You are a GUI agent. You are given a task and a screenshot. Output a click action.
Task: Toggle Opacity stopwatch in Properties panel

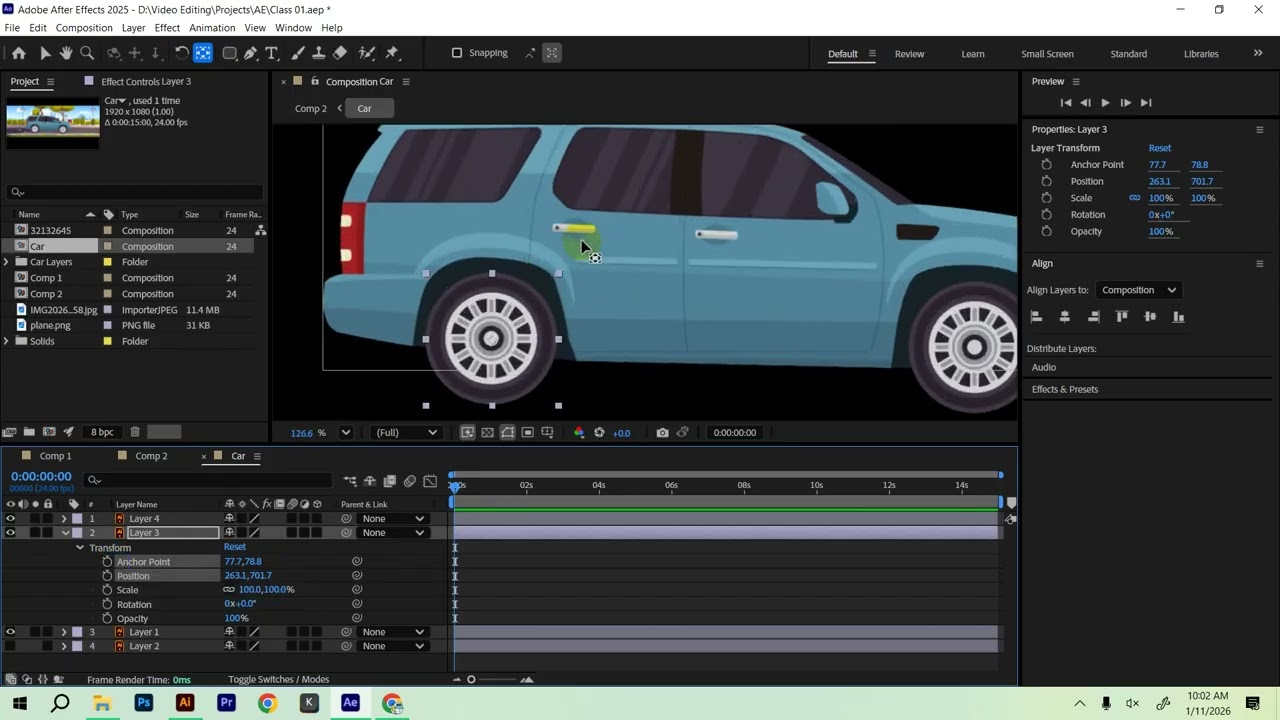point(1046,232)
